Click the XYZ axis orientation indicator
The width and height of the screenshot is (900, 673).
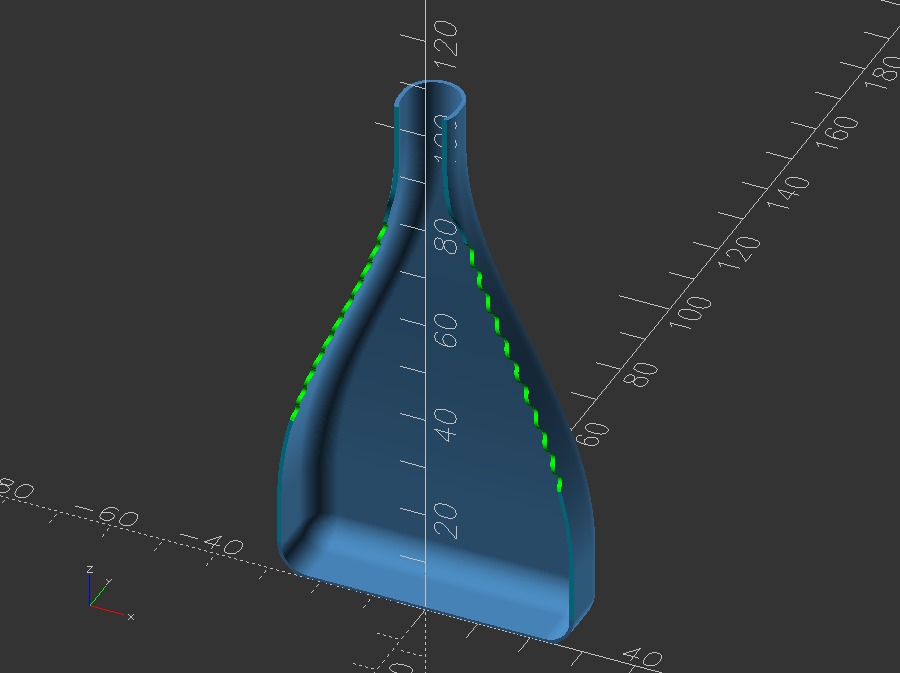point(111,594)
